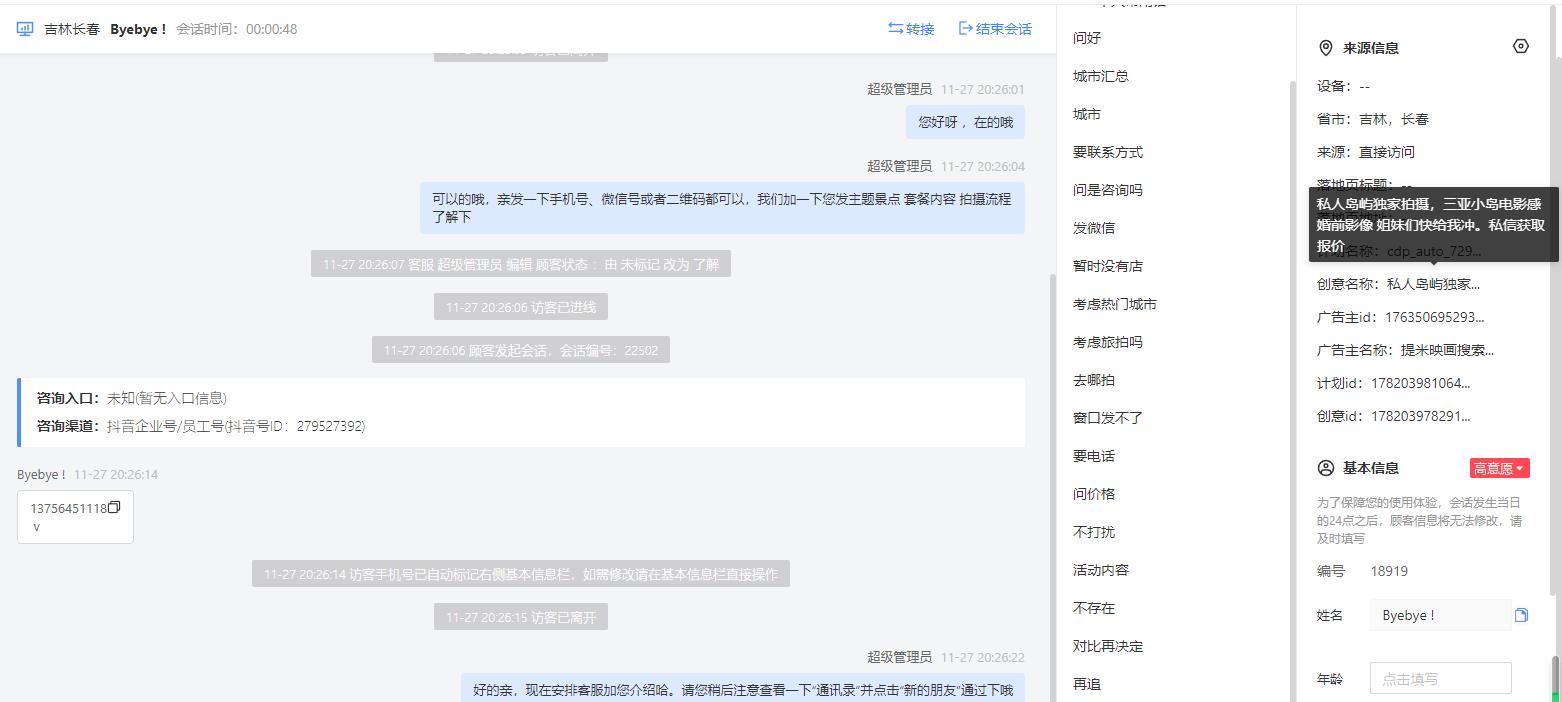This screenshot has height=702, width=1562.
Task: Click the 年龄 input field
Action: click(x=1440, y=678)
